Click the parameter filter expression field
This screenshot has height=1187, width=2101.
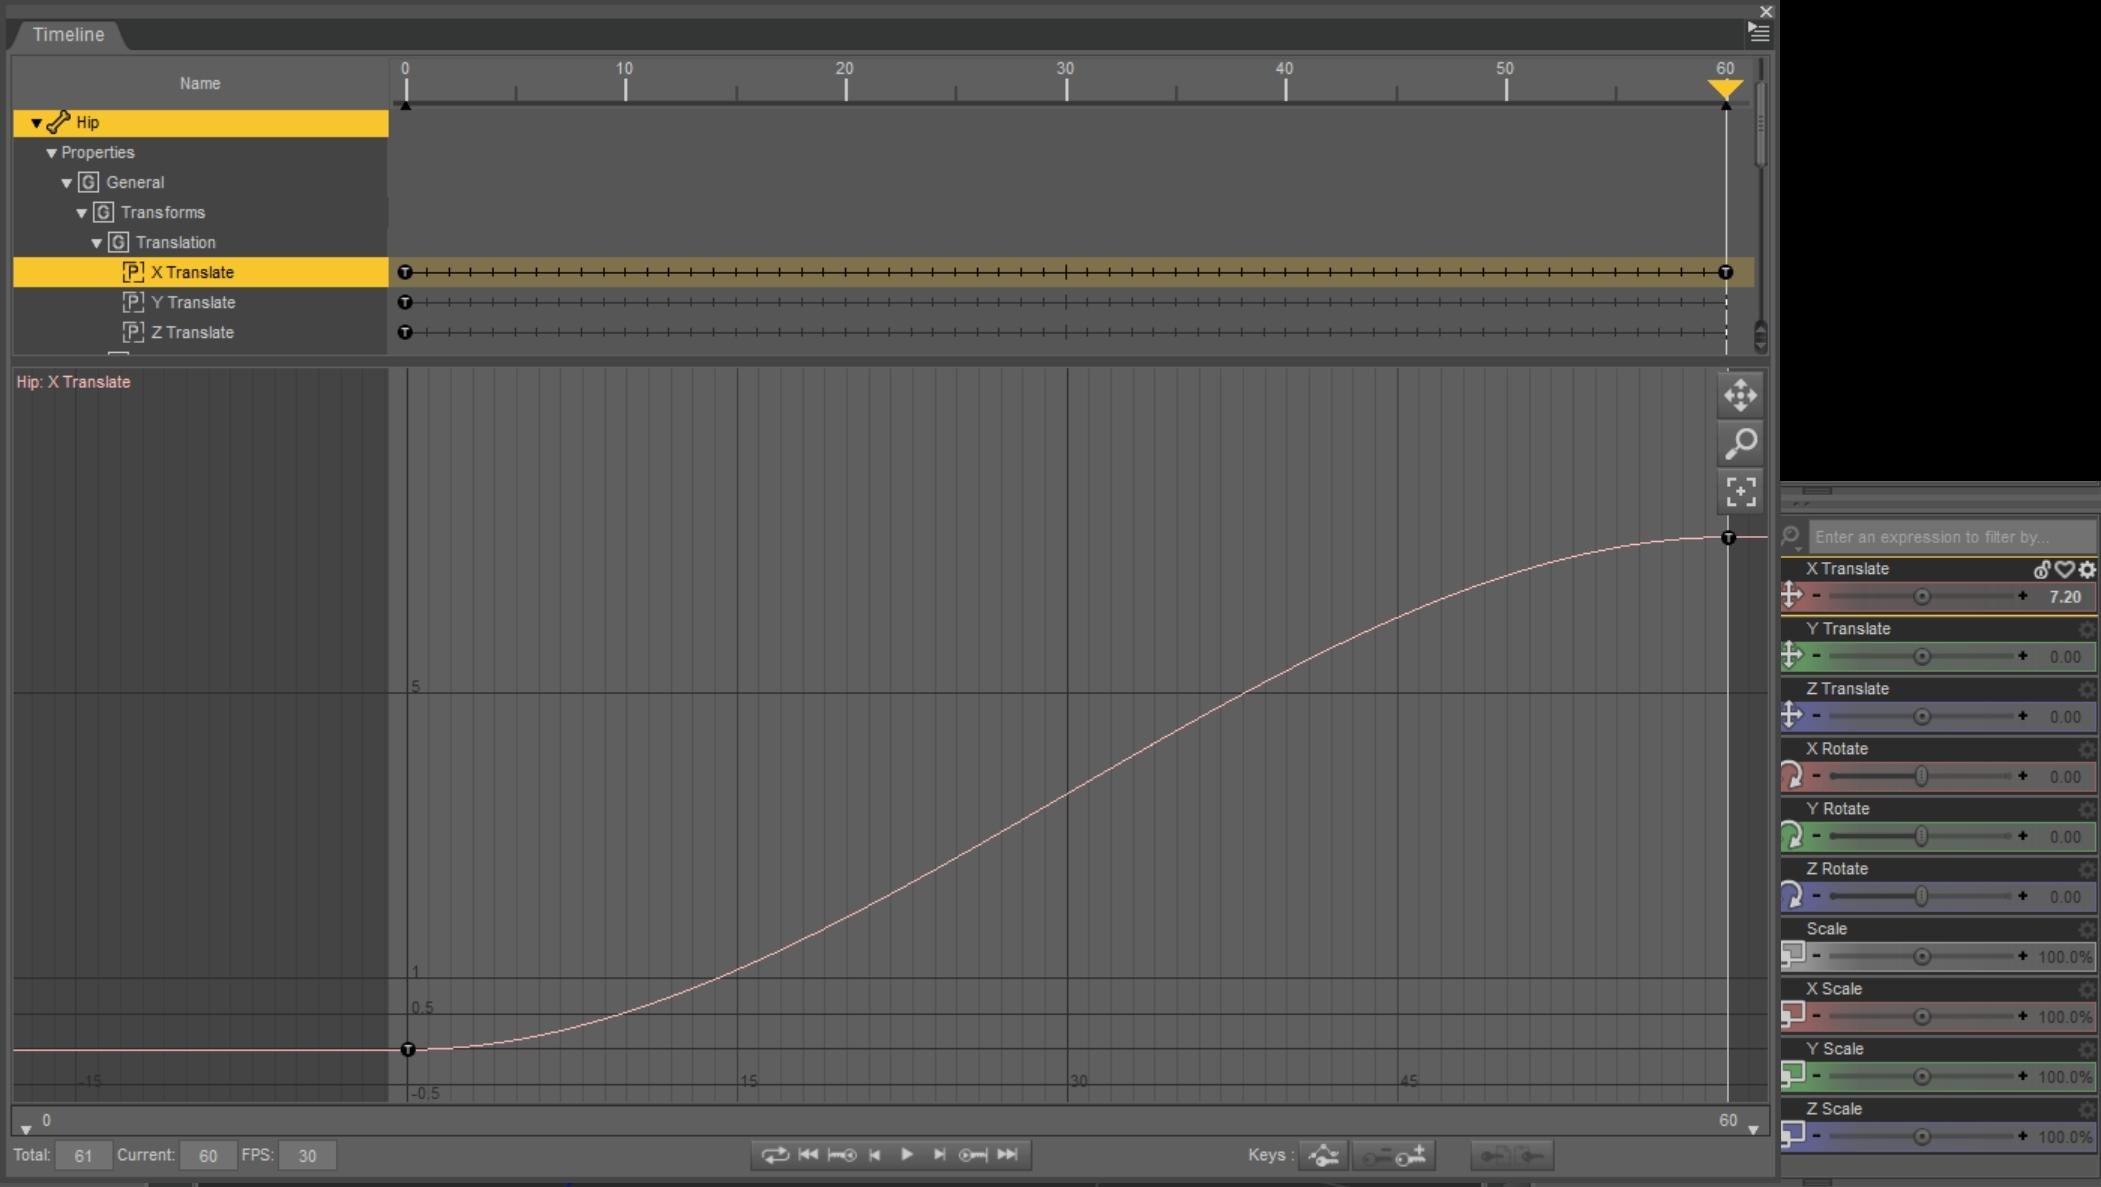1950,537
